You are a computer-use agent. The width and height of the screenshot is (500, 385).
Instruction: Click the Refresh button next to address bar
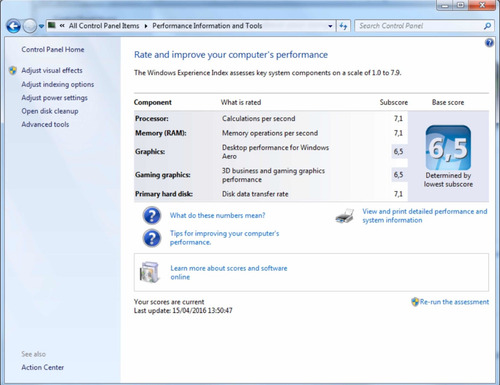343,26
